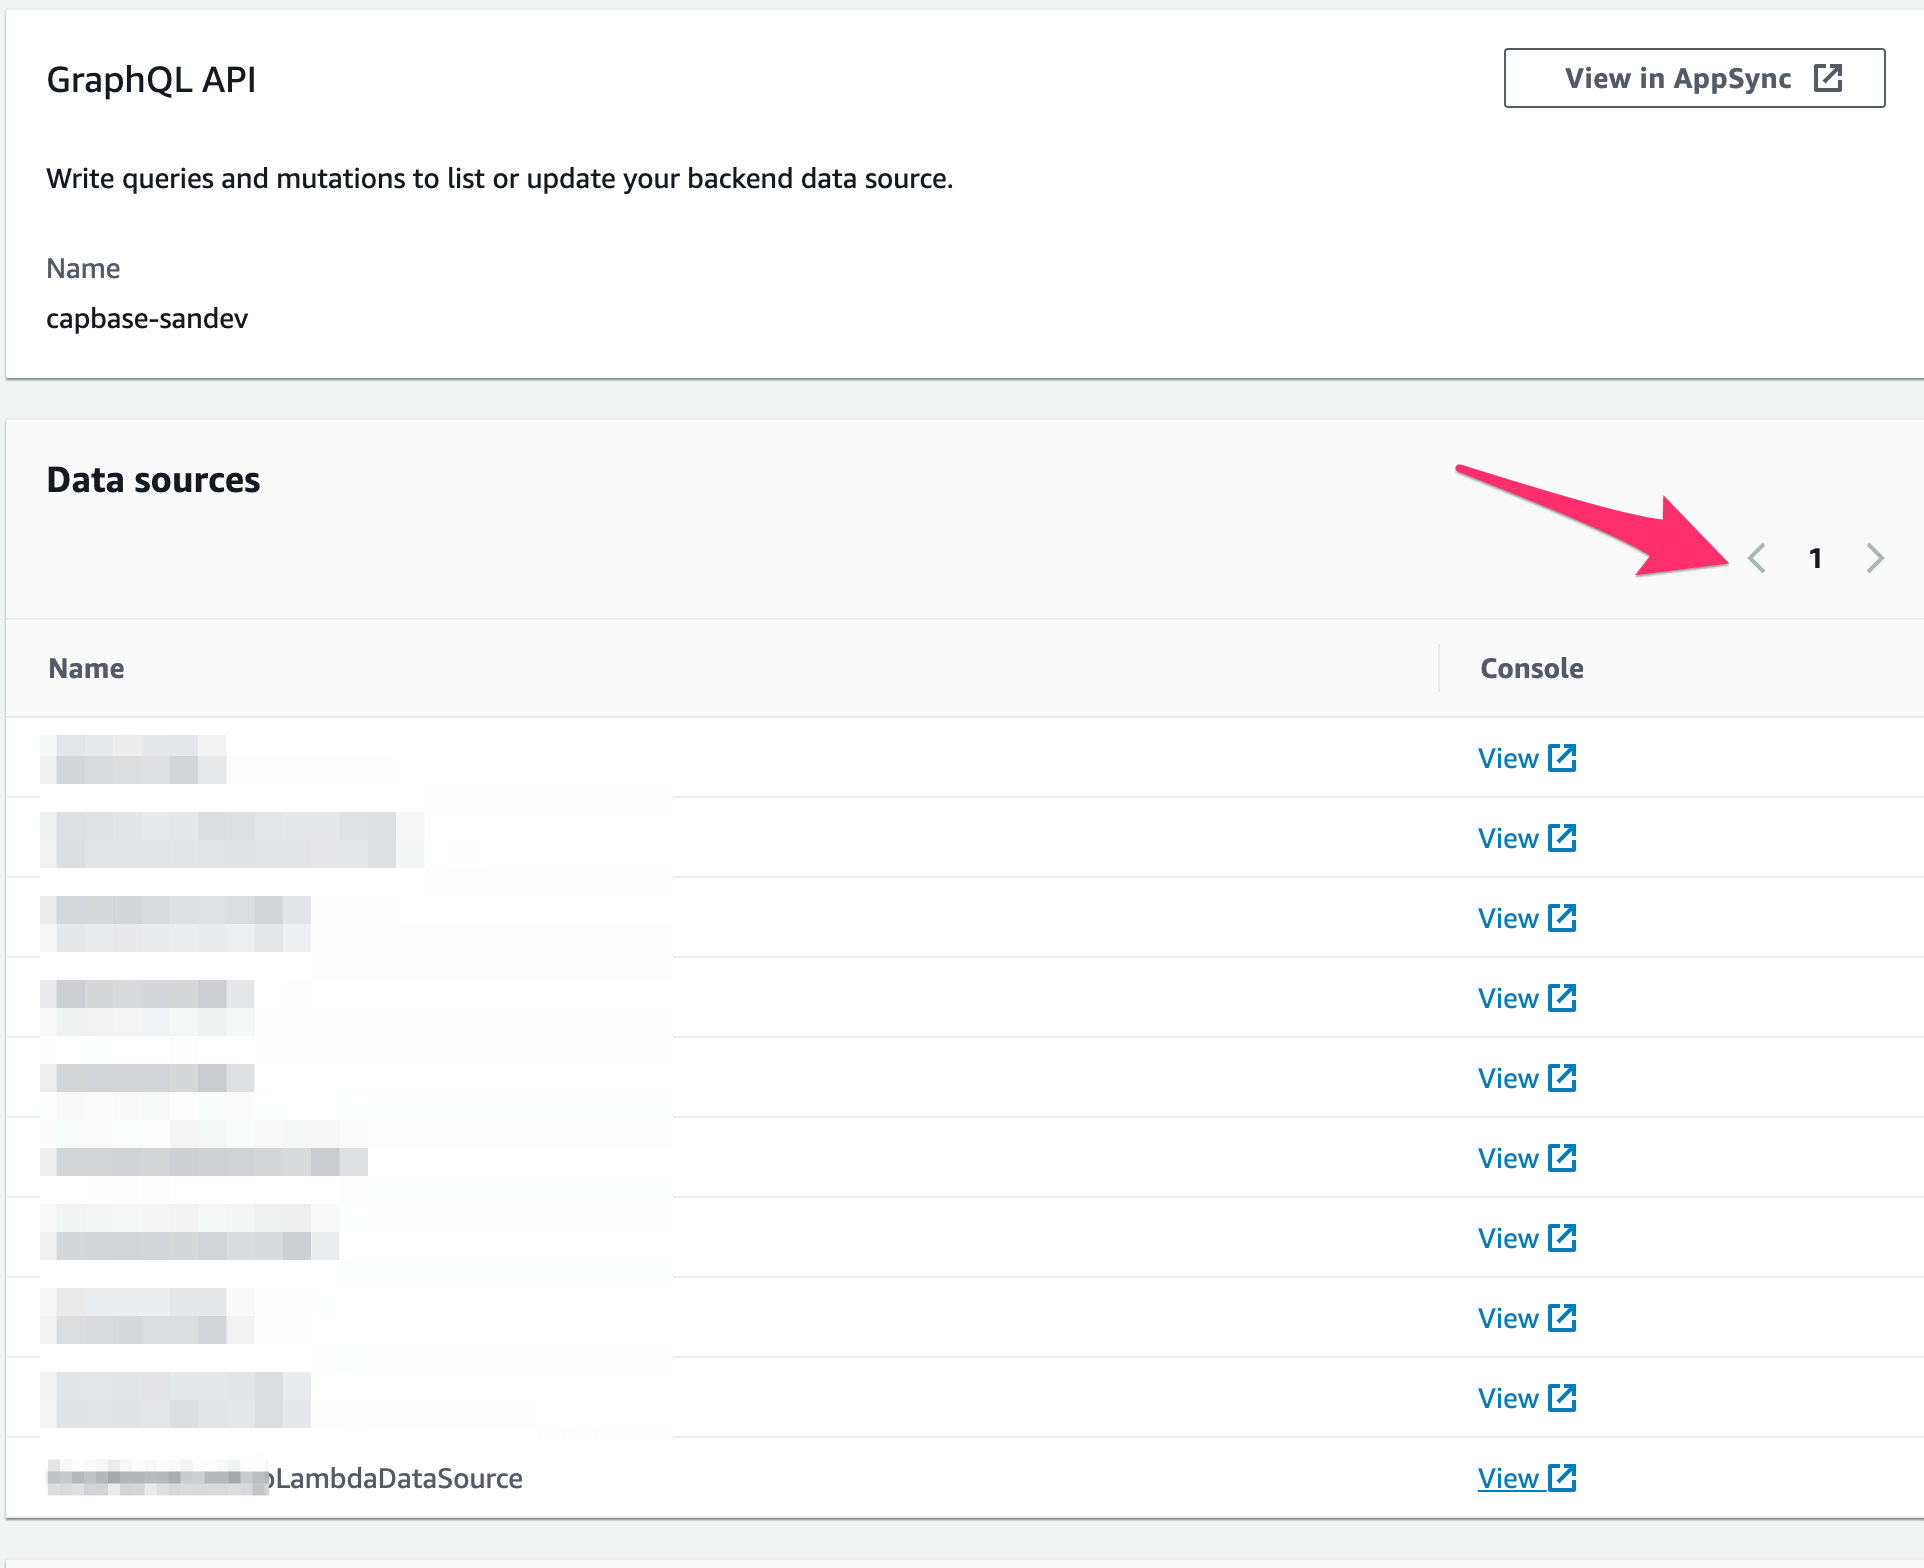Select page number 1 in pagination
This screenshot has width=1924, height=1568.
point(1815,558)
